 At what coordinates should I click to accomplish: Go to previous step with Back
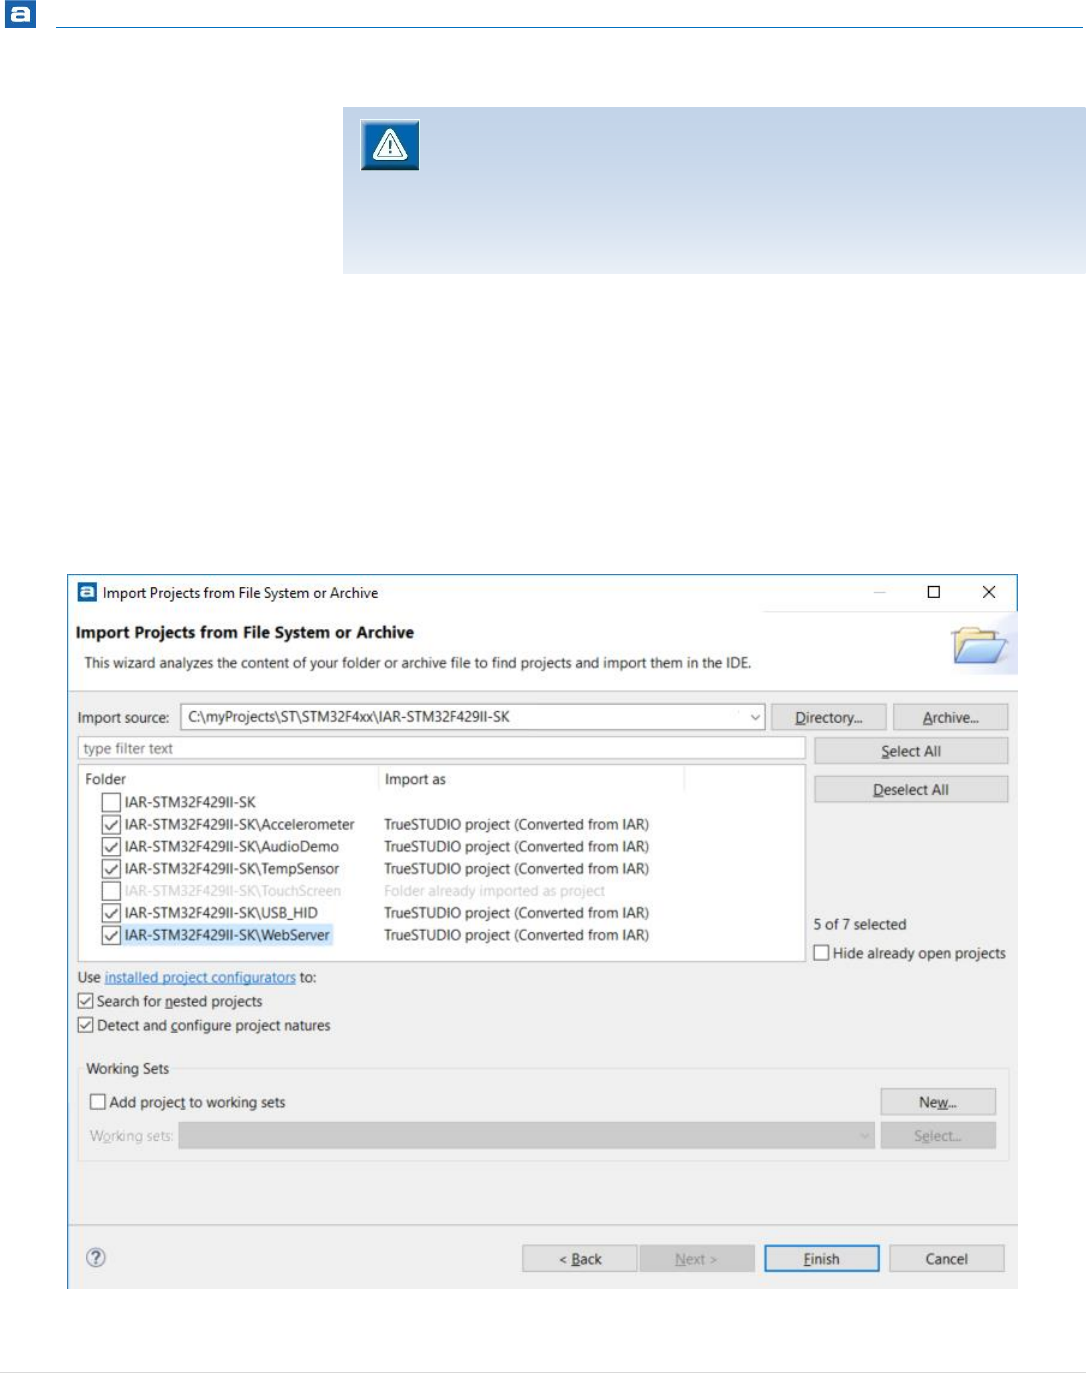(x=580, y=1258)
